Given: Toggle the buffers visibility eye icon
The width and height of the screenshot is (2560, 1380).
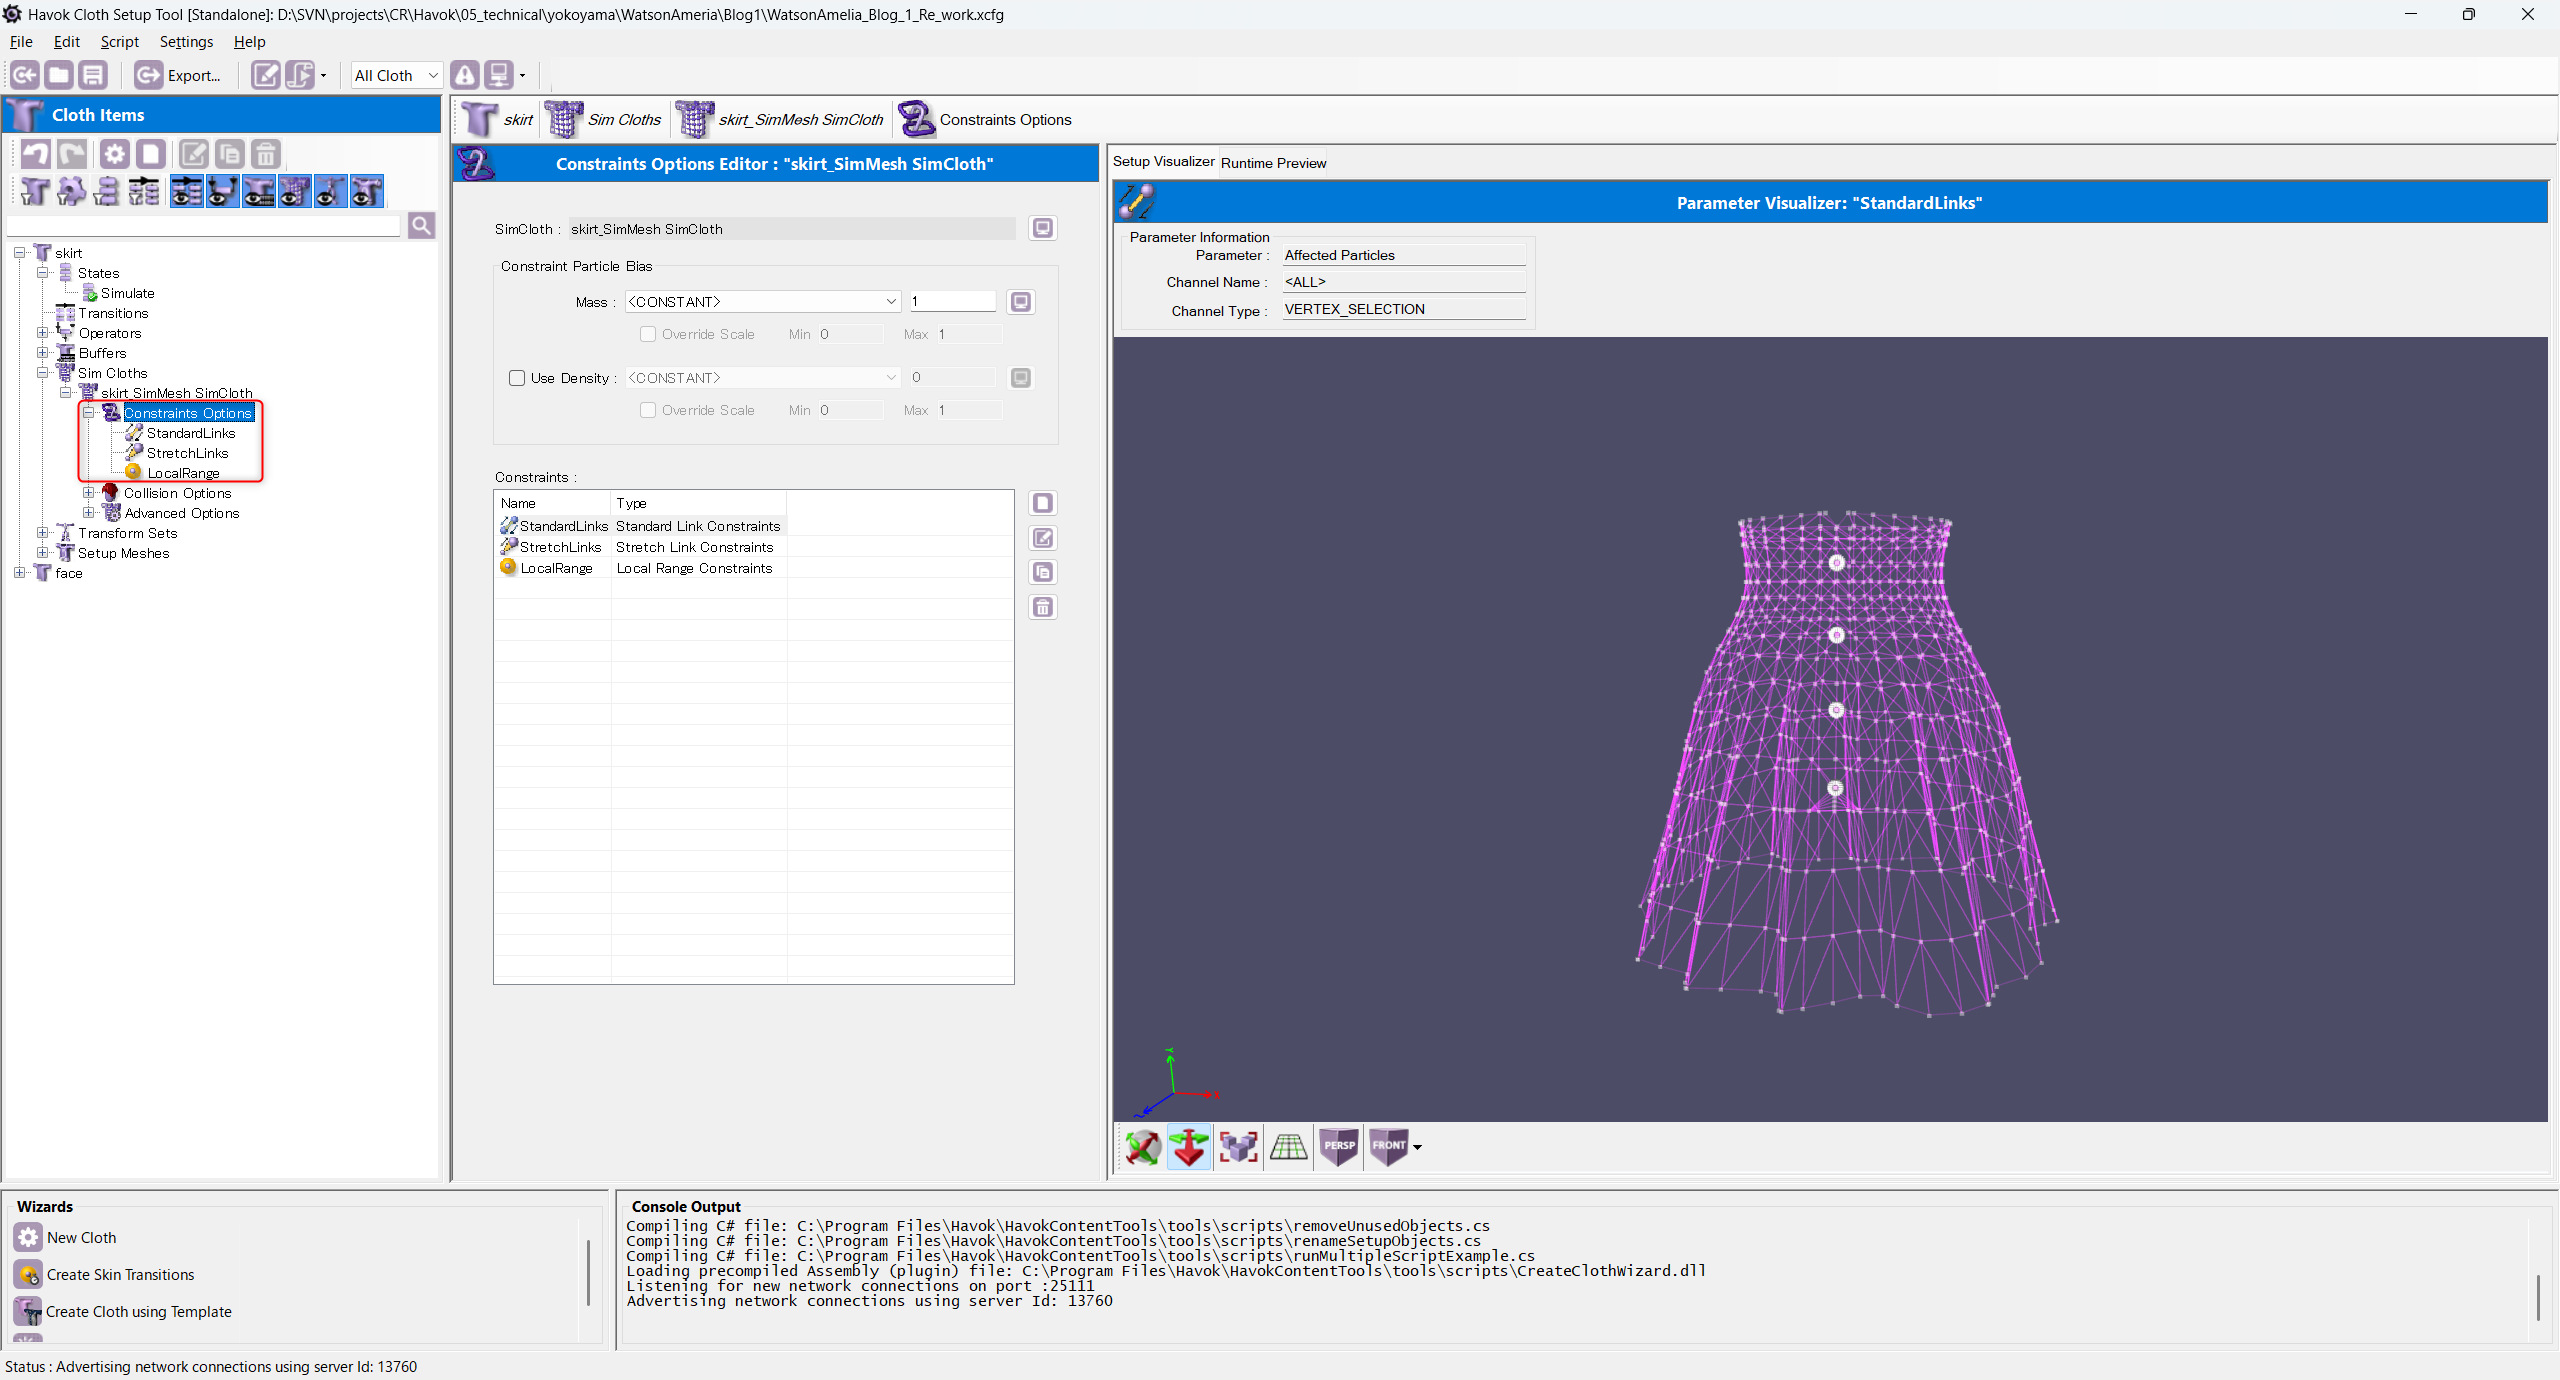Looking at the screenshot, I should pyautogui.click(x=222, y=191).
